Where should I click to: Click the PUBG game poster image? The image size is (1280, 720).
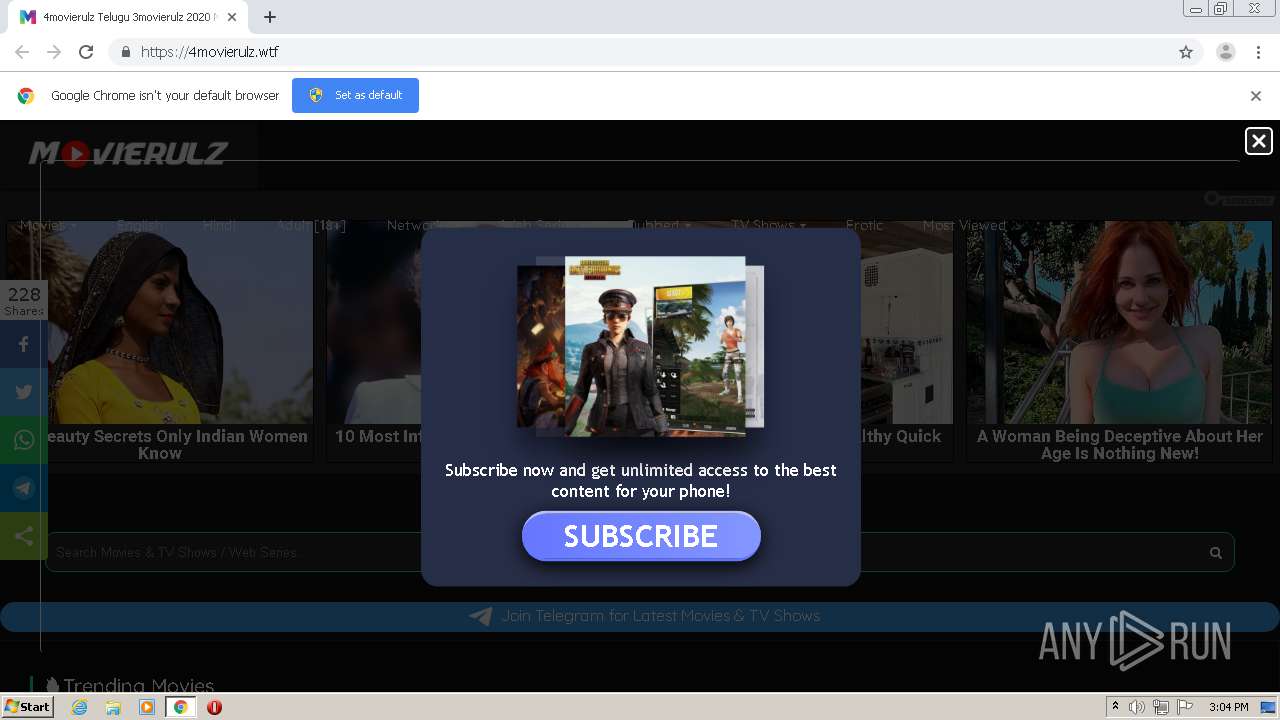(641, 346)
